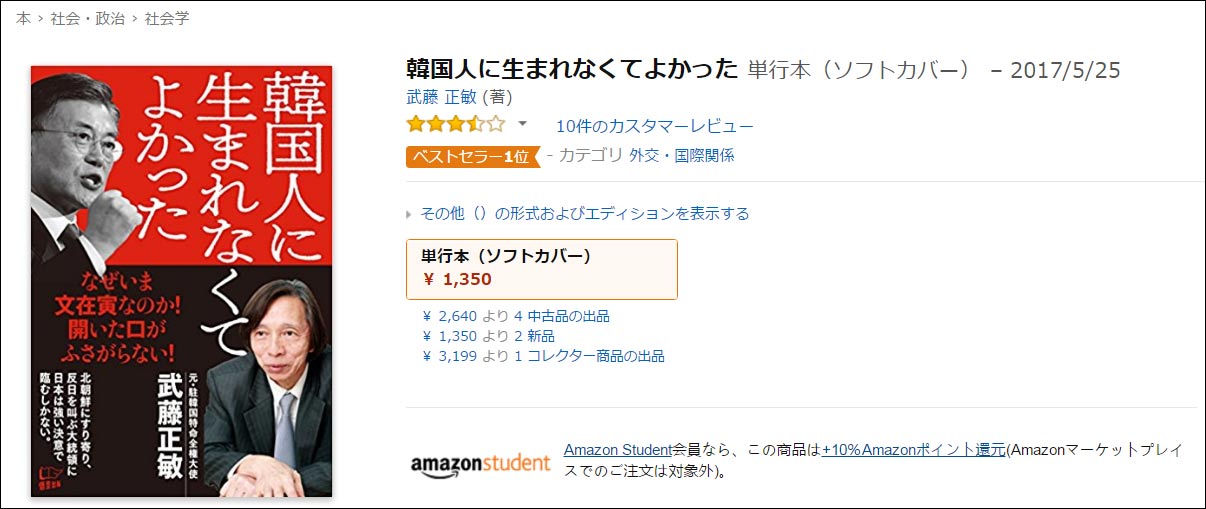Open the +10%Amazonポイント還元 link
1206x509 pixels.
coord(913,450)
